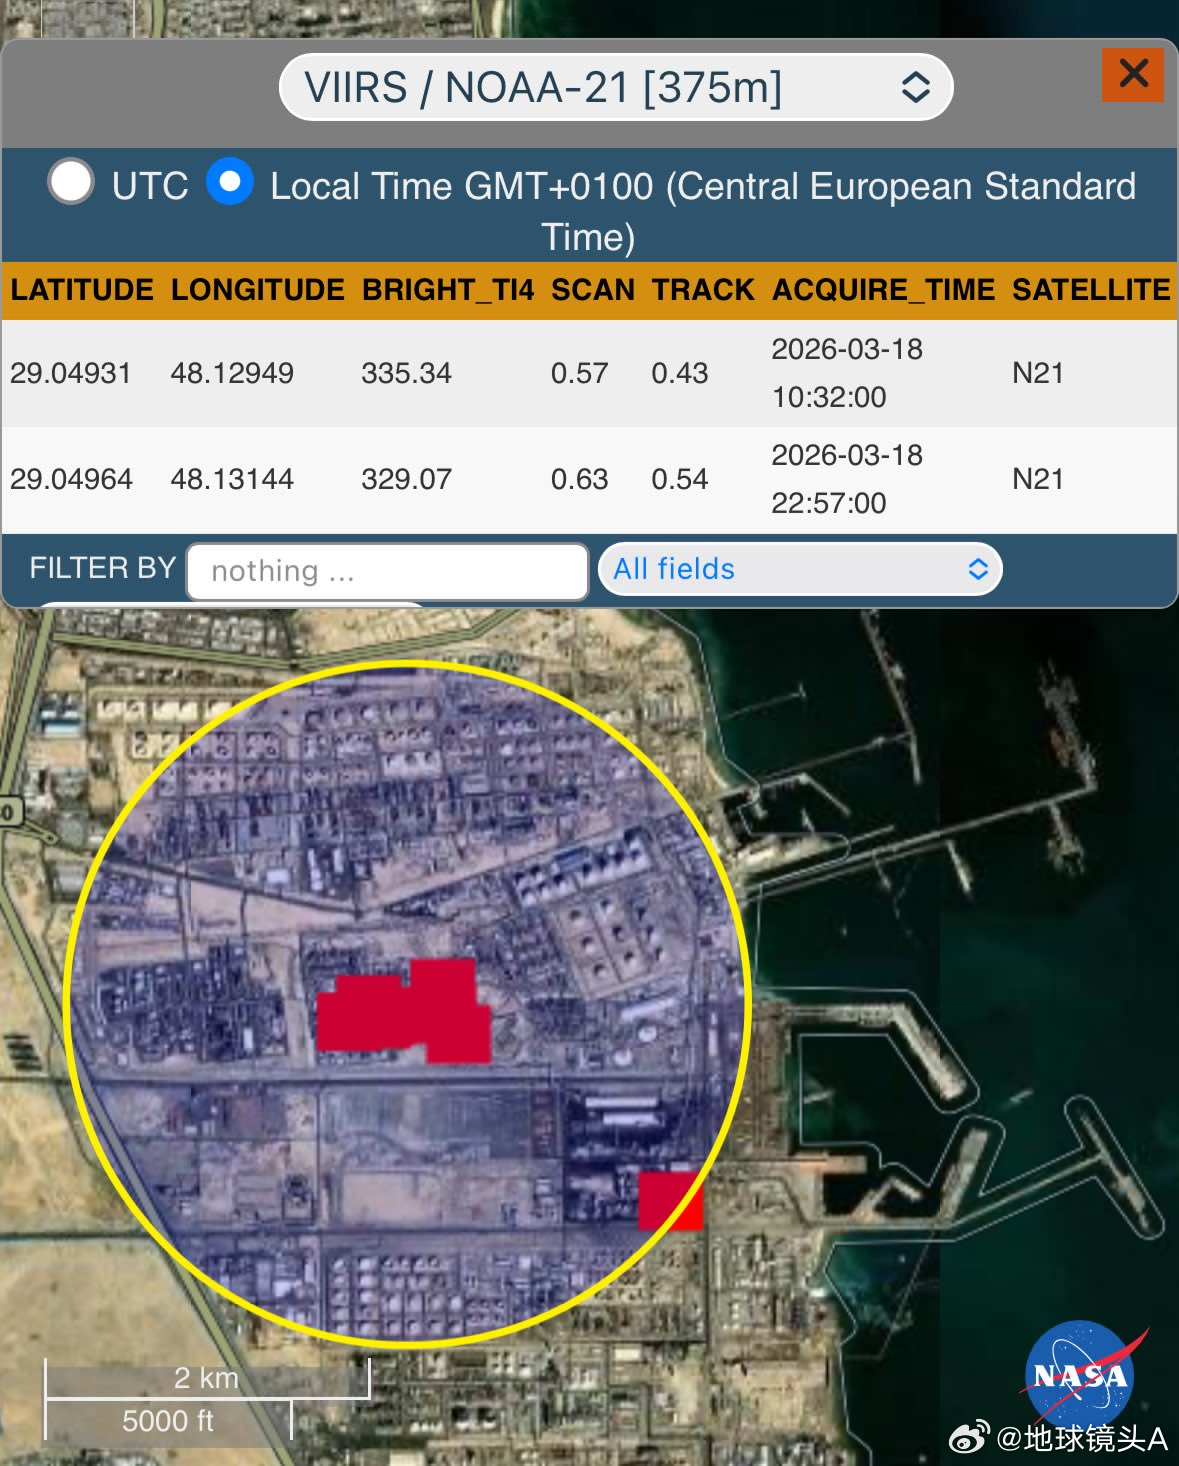Select acquire time 2026-03-18 22:57:00

(847, 479)
